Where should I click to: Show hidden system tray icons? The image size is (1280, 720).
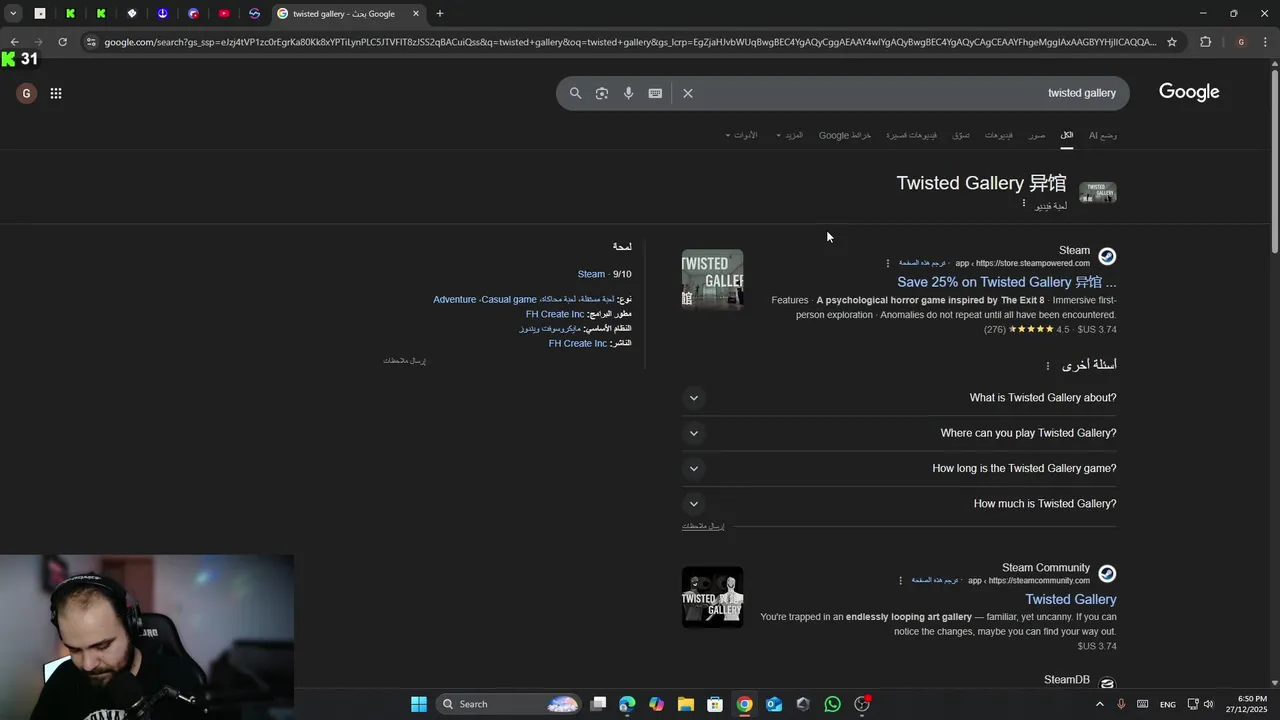click(1100, 704)
